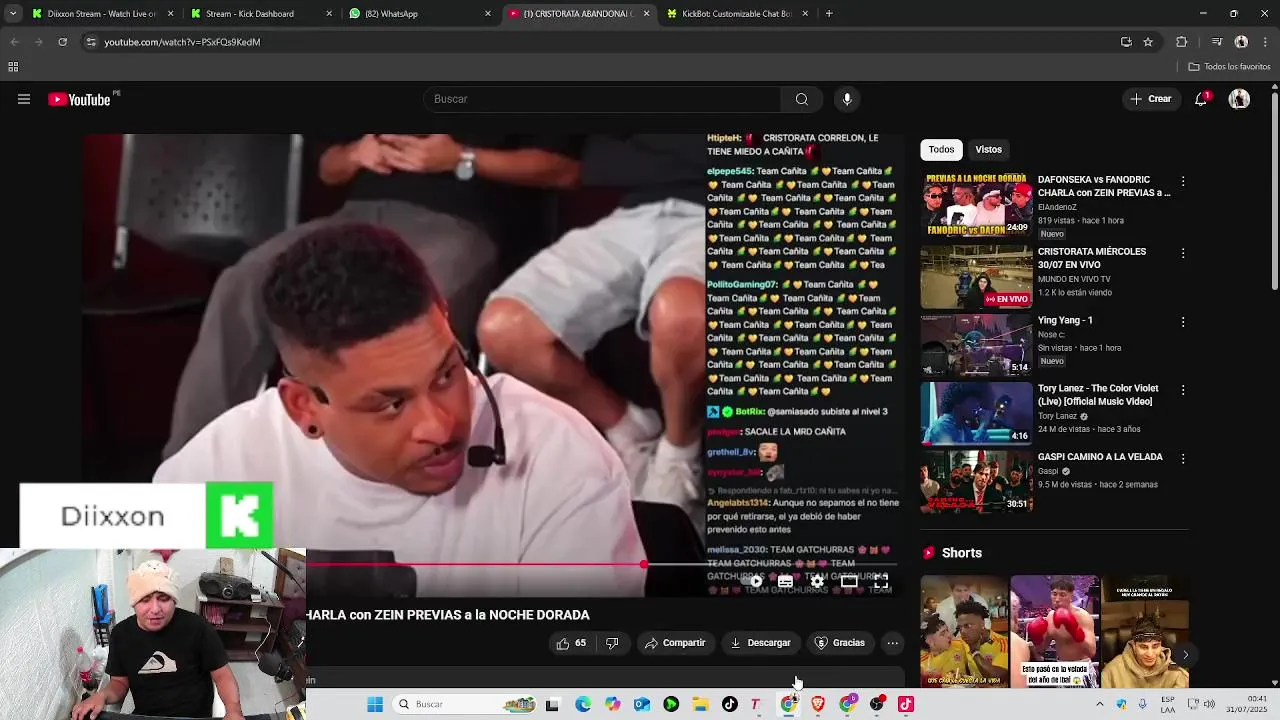Screen dimensions: 1280x720
Task: Select the Vistos filter chip
Action: pyautogui.click(x=989, y=150)
